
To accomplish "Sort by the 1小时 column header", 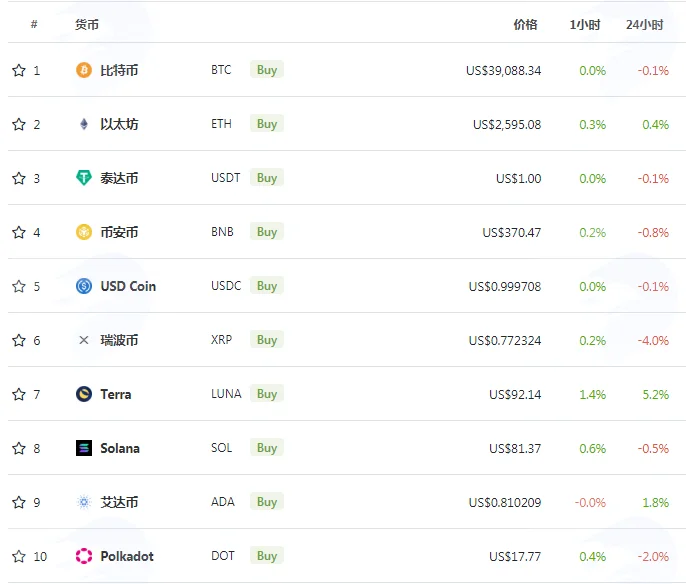I will 584,24.
